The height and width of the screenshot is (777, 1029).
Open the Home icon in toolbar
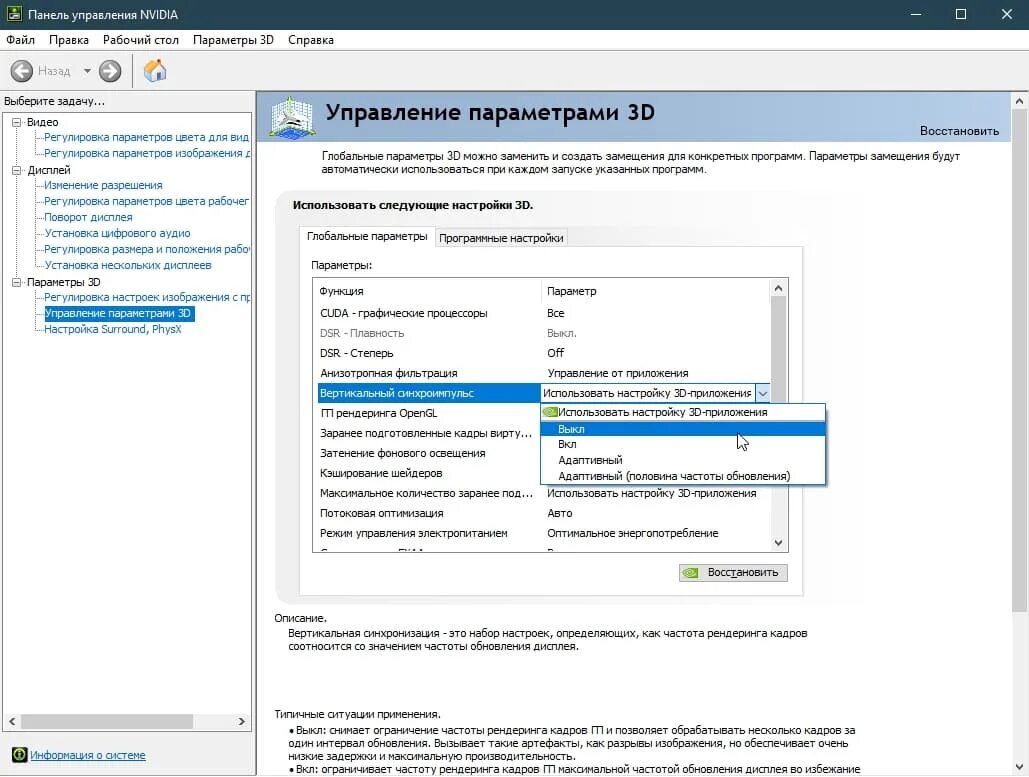[156, 70]
